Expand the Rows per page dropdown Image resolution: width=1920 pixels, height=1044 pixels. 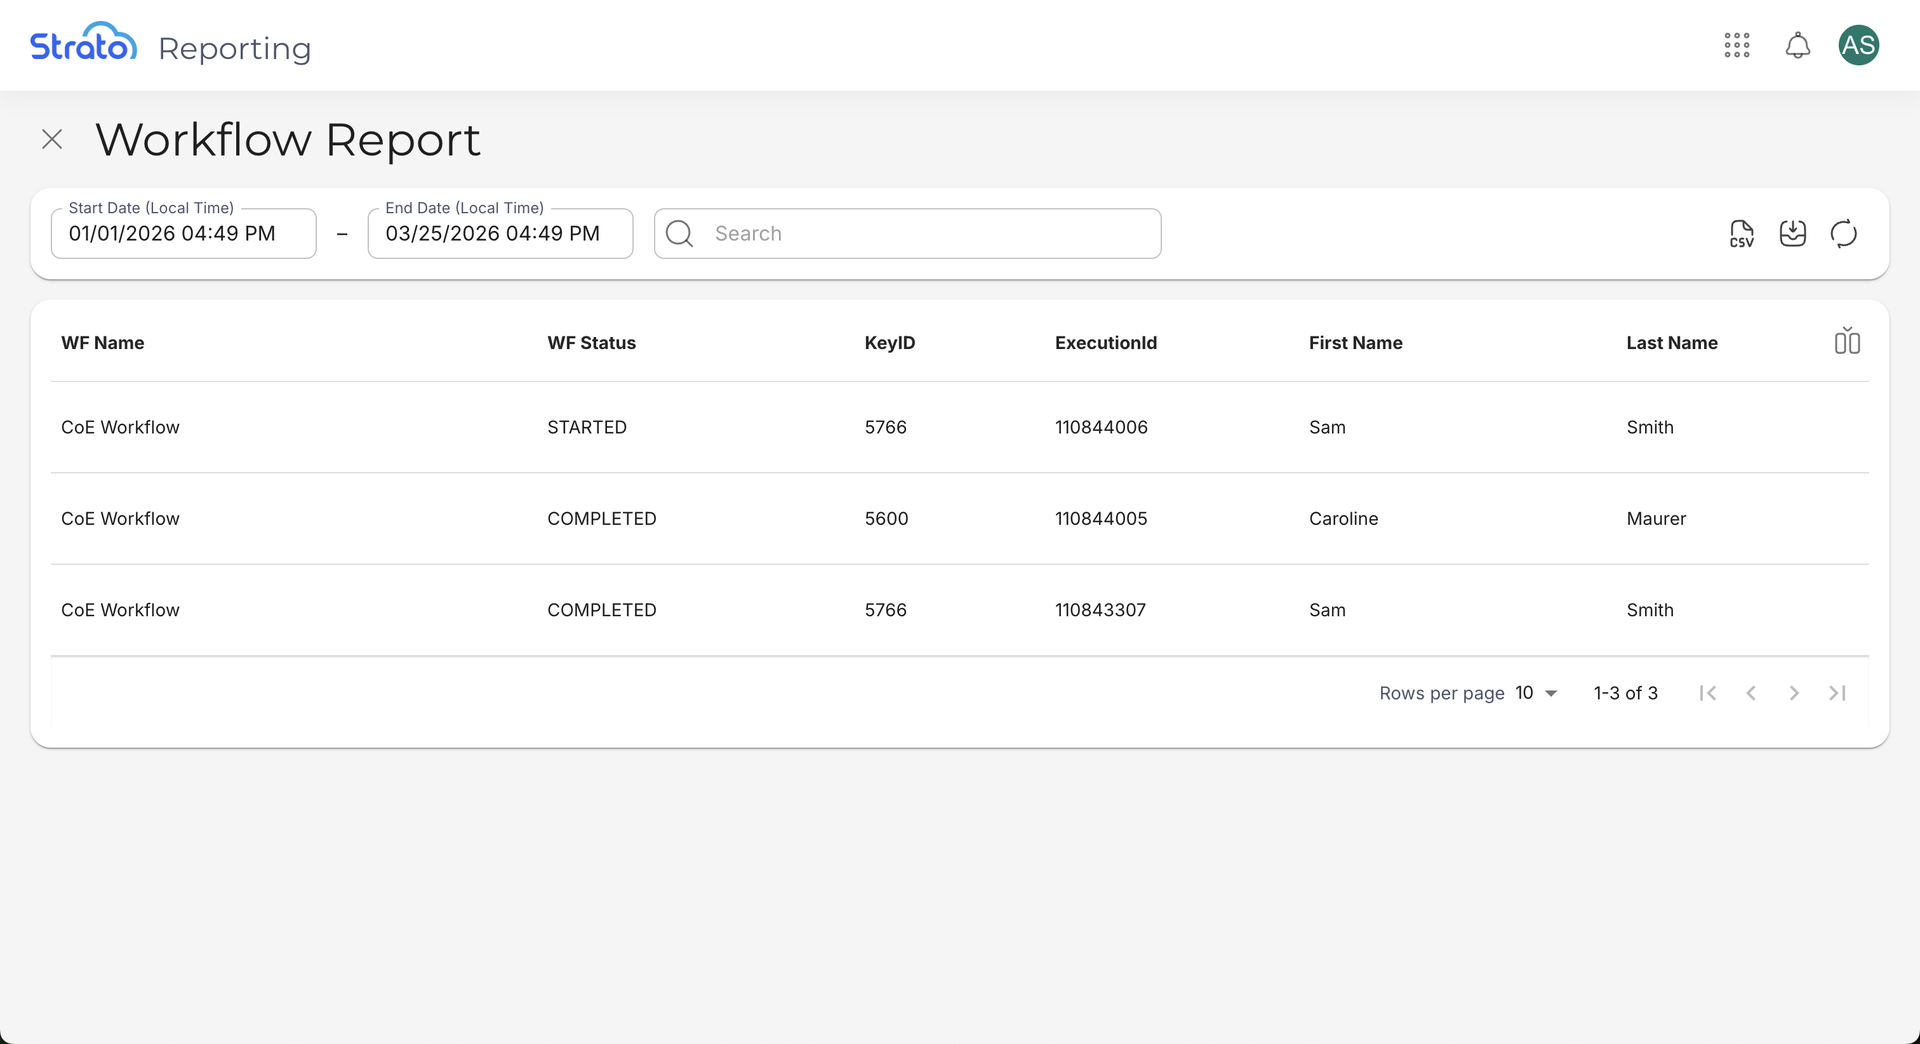[1537, 693]
